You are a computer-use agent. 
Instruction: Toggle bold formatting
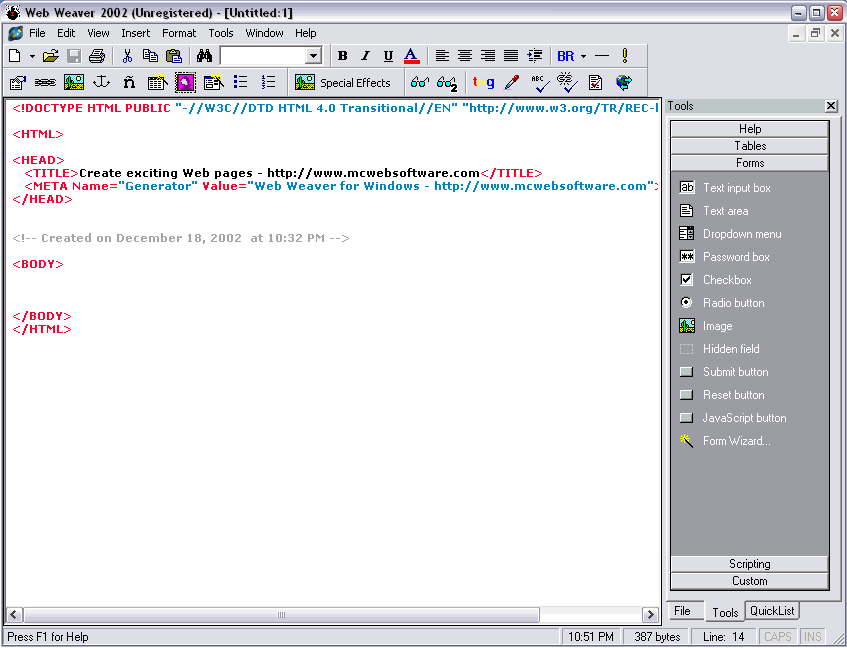click(x=342, y=56)
